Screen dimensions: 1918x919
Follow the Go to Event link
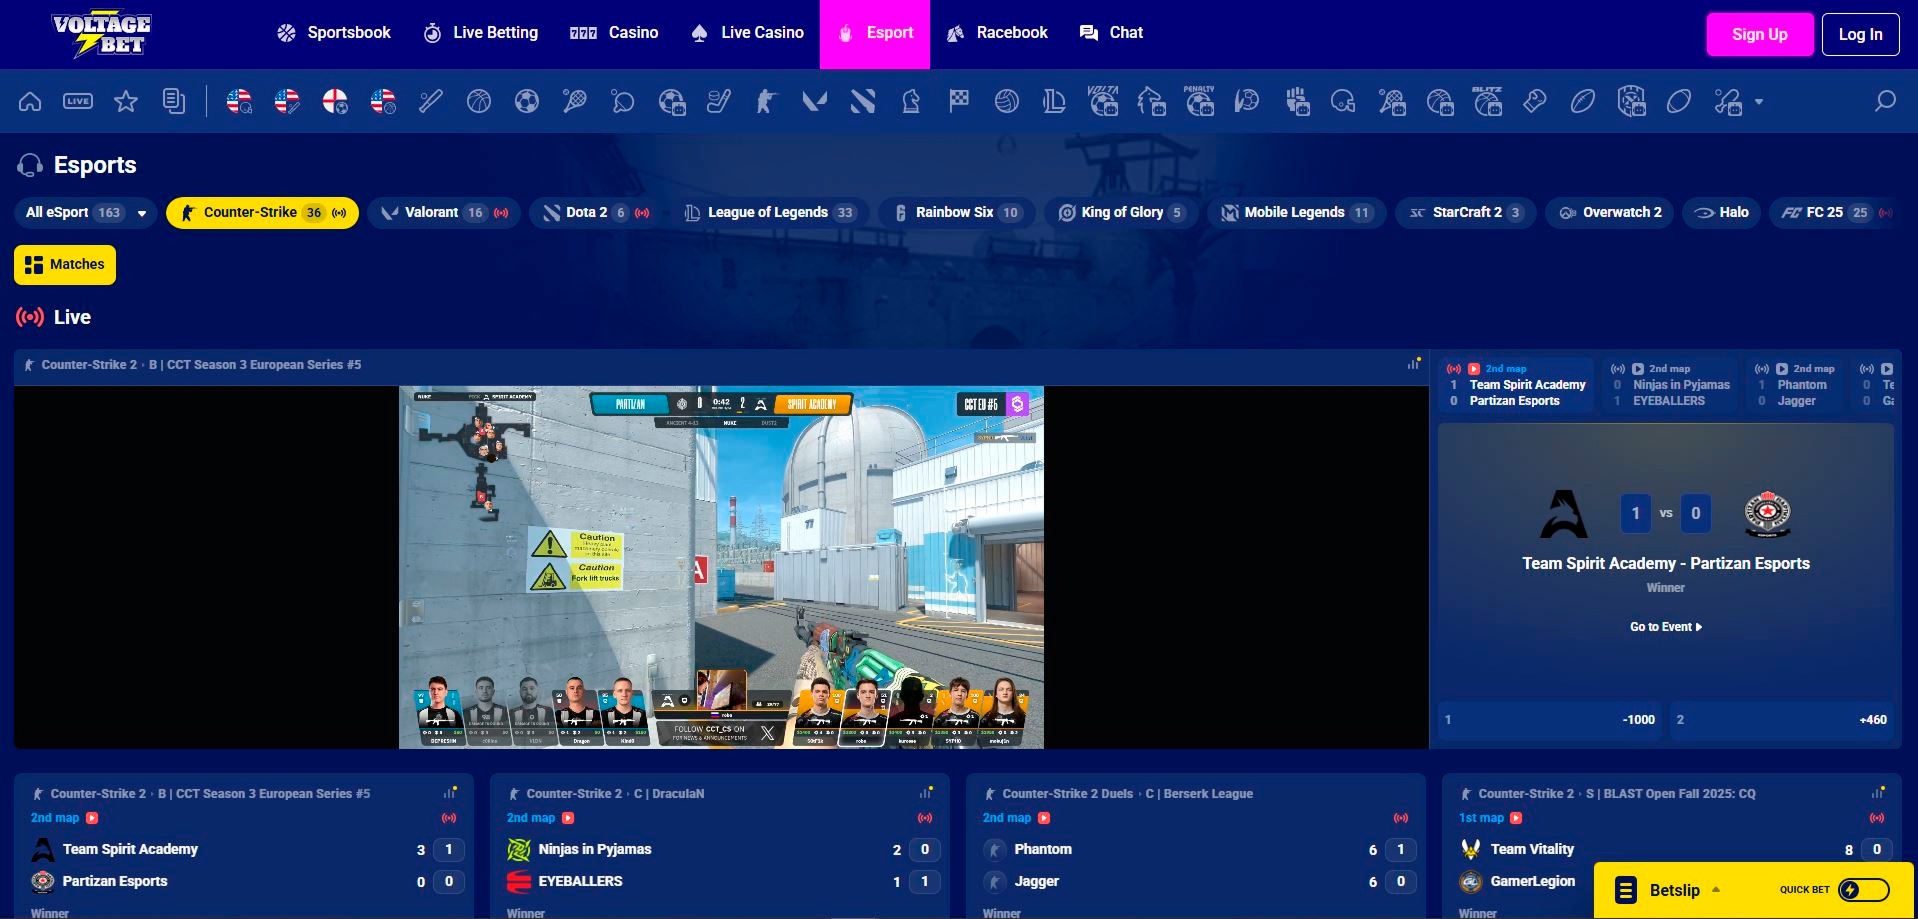1665,627
